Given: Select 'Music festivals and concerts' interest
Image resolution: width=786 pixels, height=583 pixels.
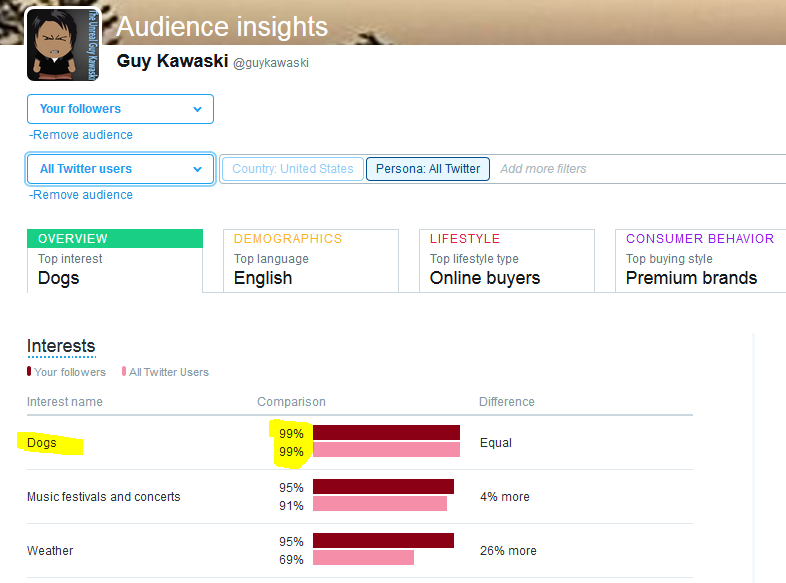Looking at the screenshot, I should click(104, 497).
